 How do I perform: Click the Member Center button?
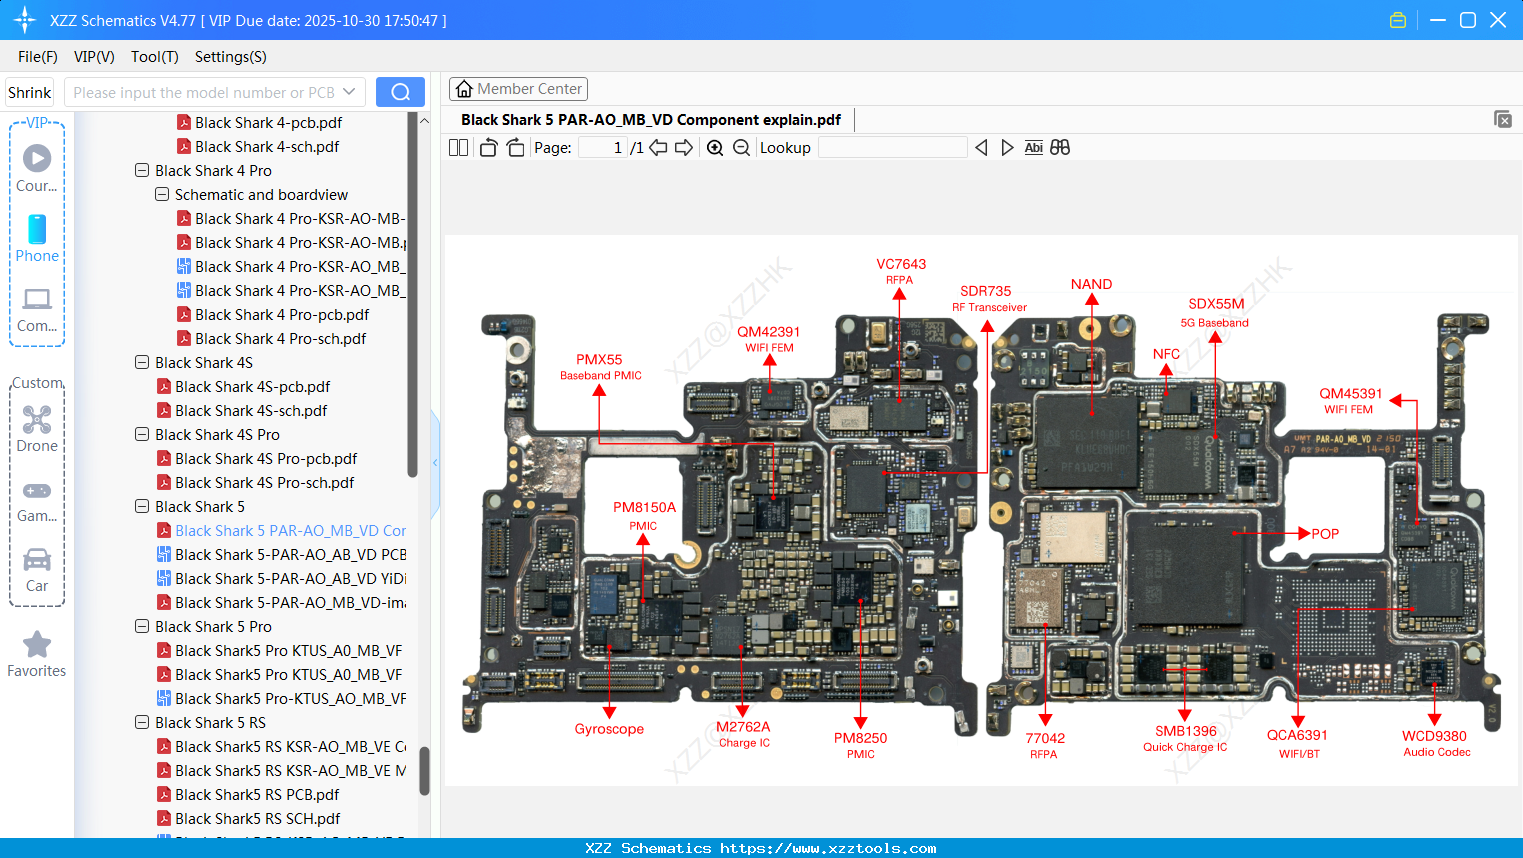(518, 89)
